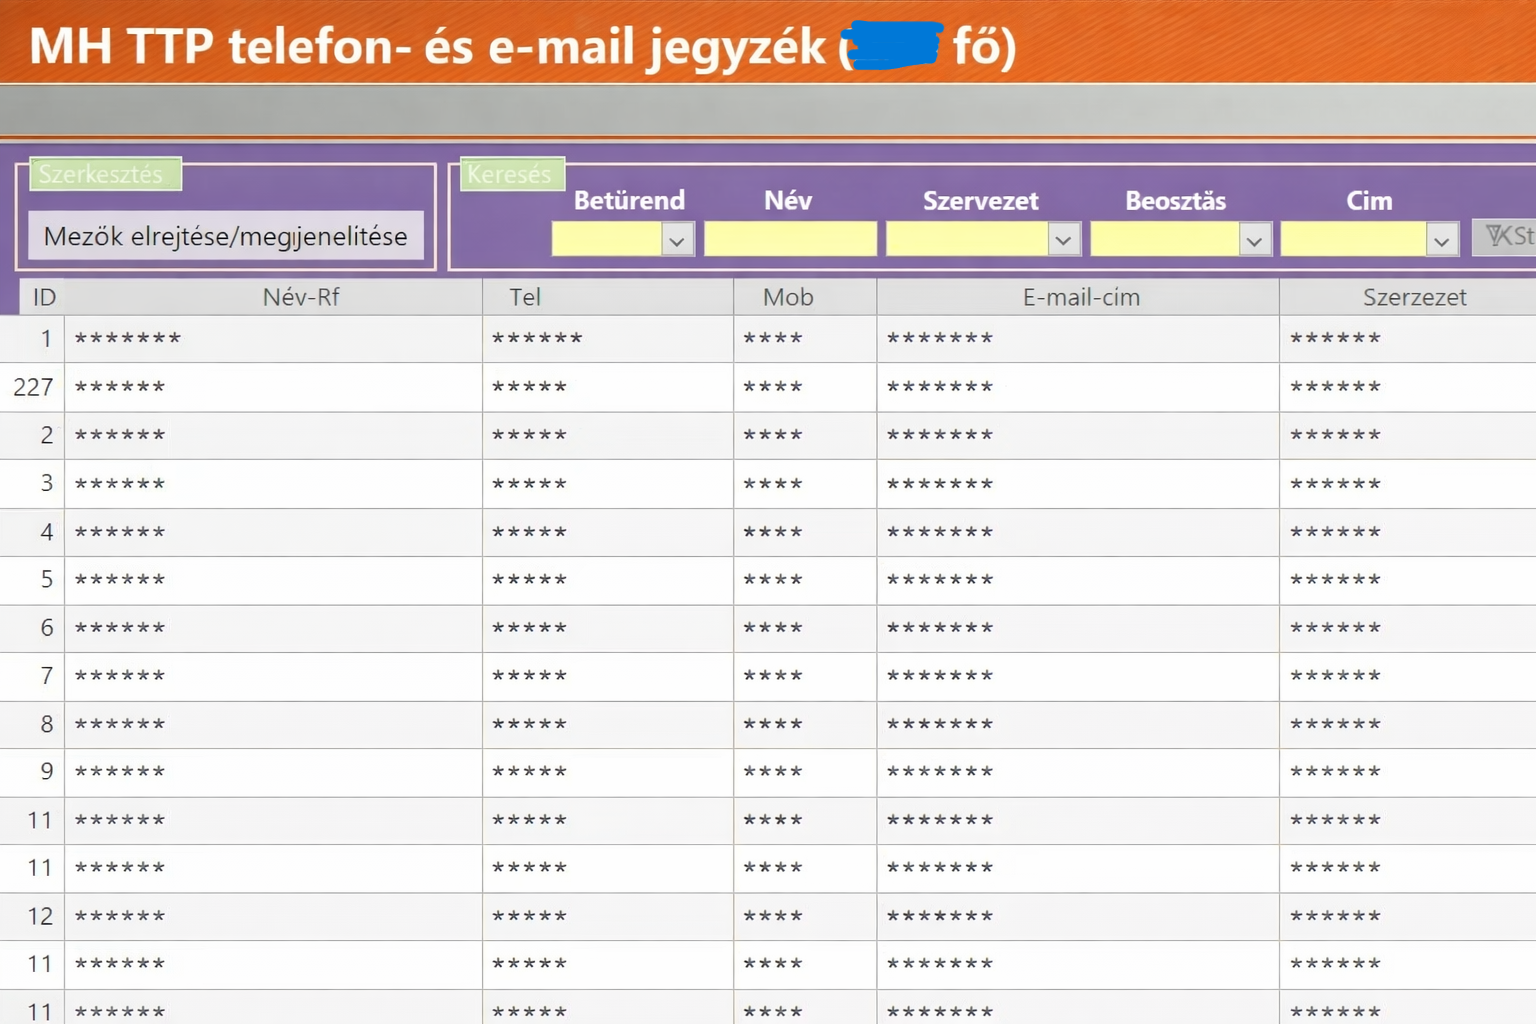Click the yellow Betürend filter field
The image size is (1536, 1024).
tap(610, 239)
